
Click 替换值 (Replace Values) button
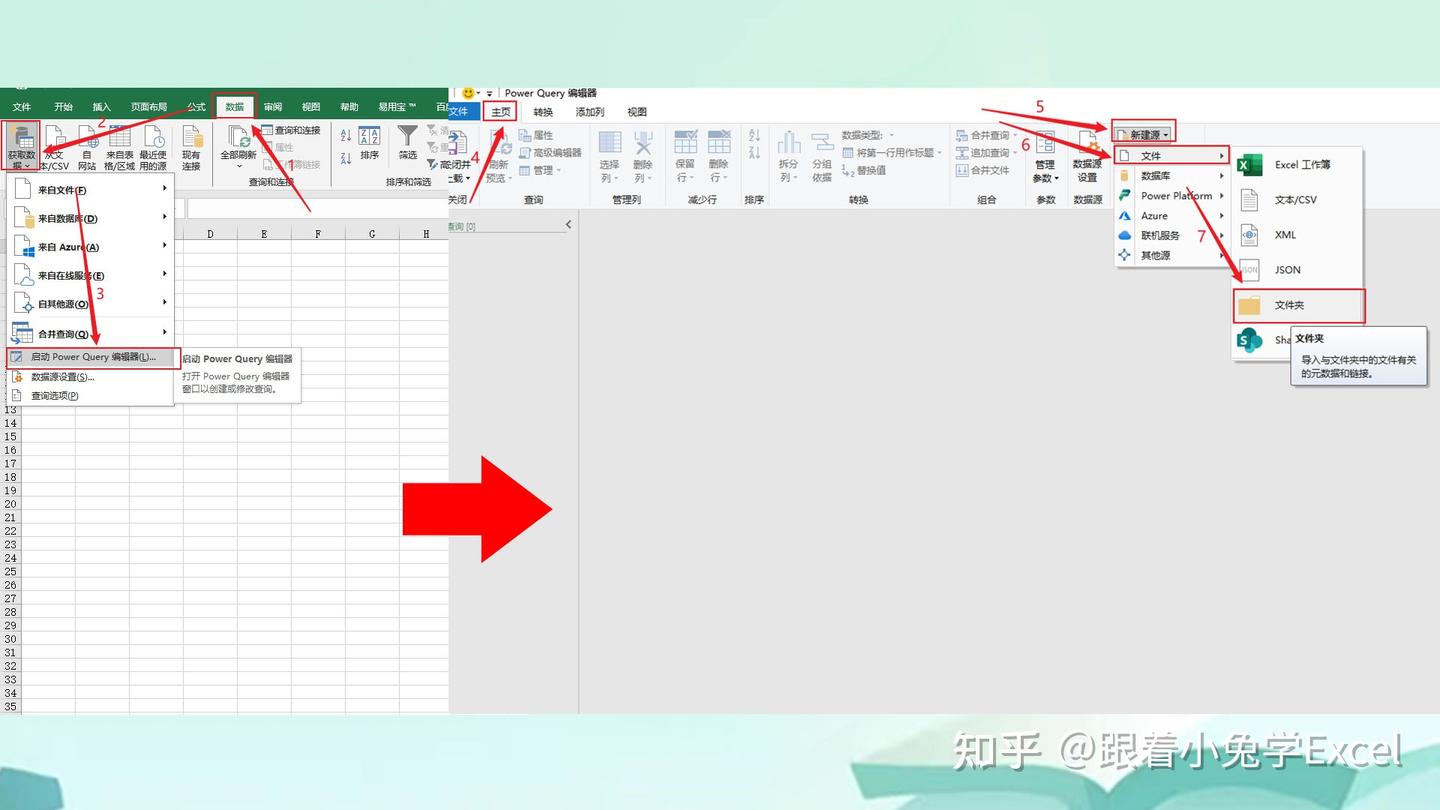(x=864, y=171)
